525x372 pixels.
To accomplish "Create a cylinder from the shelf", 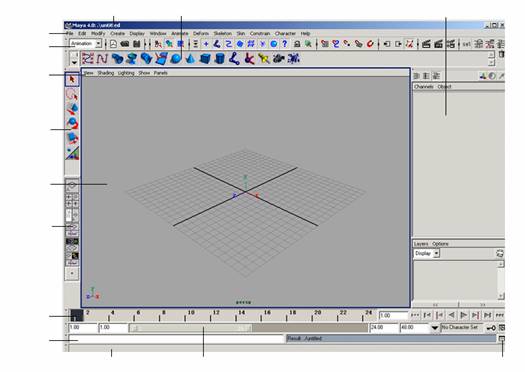I will pyautogui.click(x=219, y=59).
